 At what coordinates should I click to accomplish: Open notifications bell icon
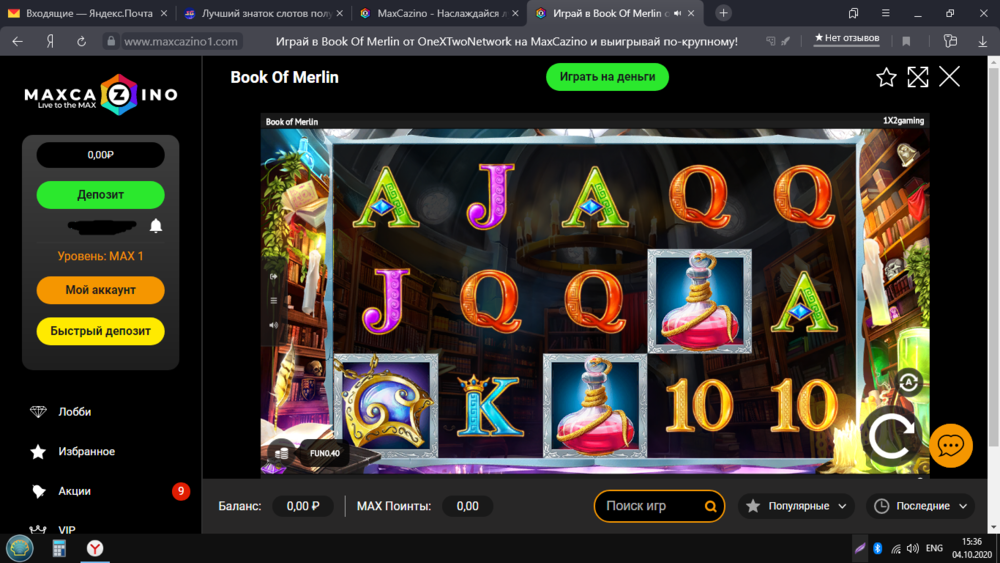[x=156, y=226]
